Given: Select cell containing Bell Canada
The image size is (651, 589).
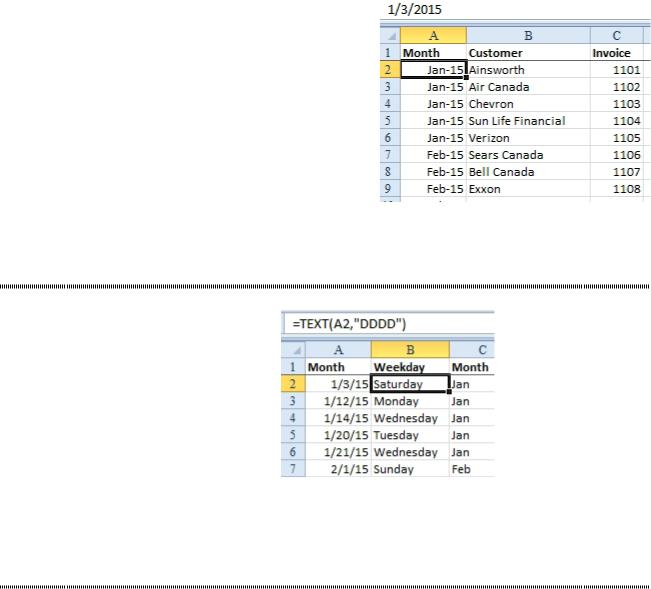Looking at the screenshot, I should point(528,172).
